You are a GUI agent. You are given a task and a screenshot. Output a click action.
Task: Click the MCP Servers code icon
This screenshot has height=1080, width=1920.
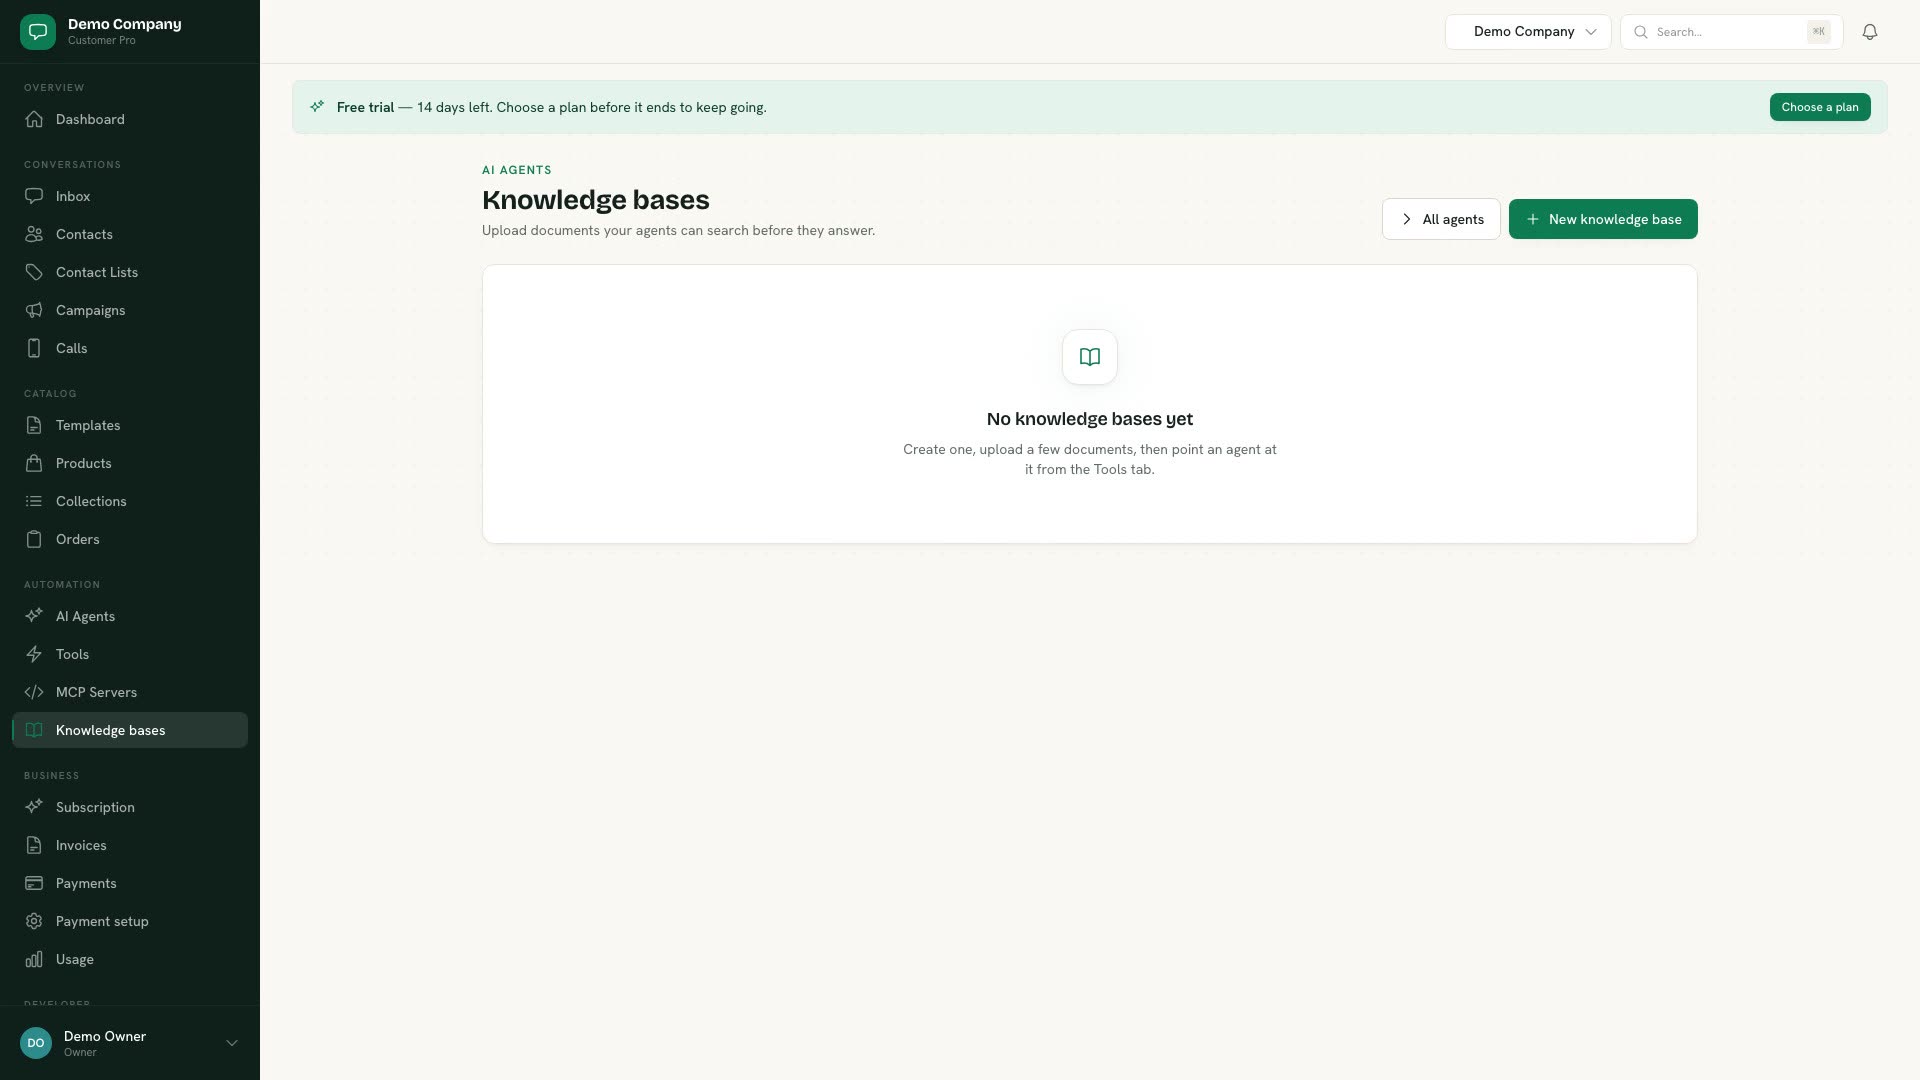(34, 692)
